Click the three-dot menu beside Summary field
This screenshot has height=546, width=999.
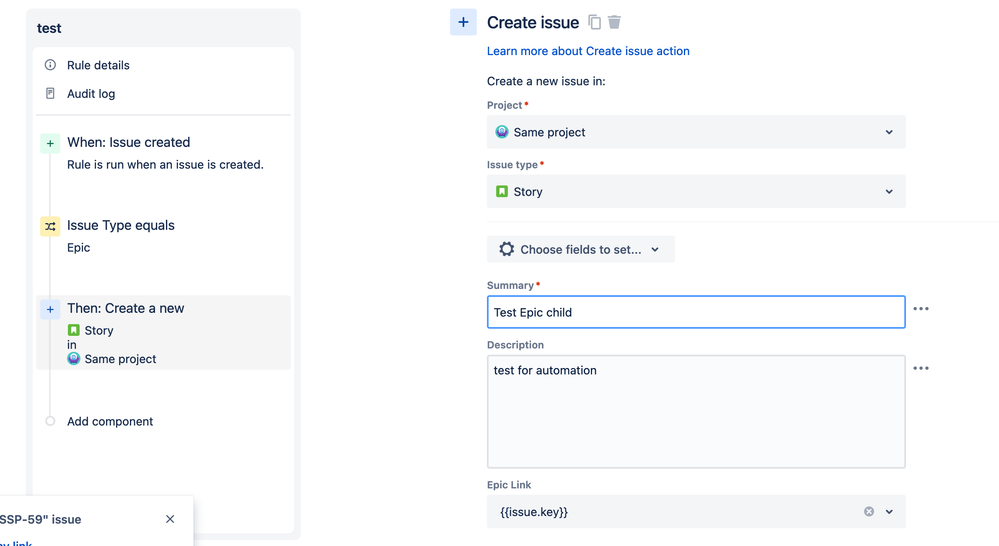click(x=921, y=309)
